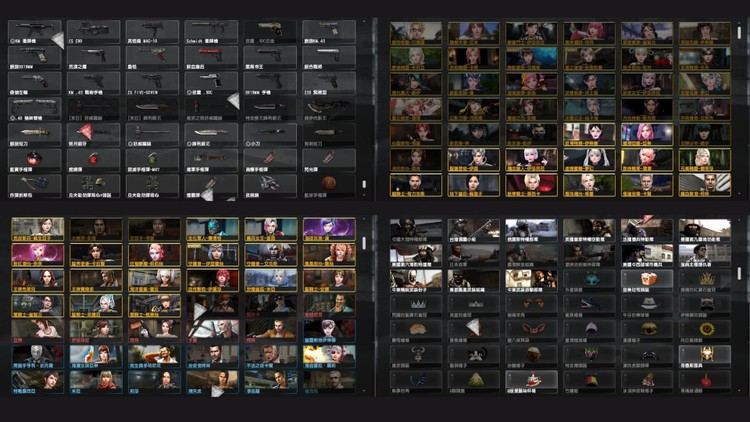Click the top-right character panel scrollbar handle
This screenshot has width=750, height=422.
tap(739, 33)
